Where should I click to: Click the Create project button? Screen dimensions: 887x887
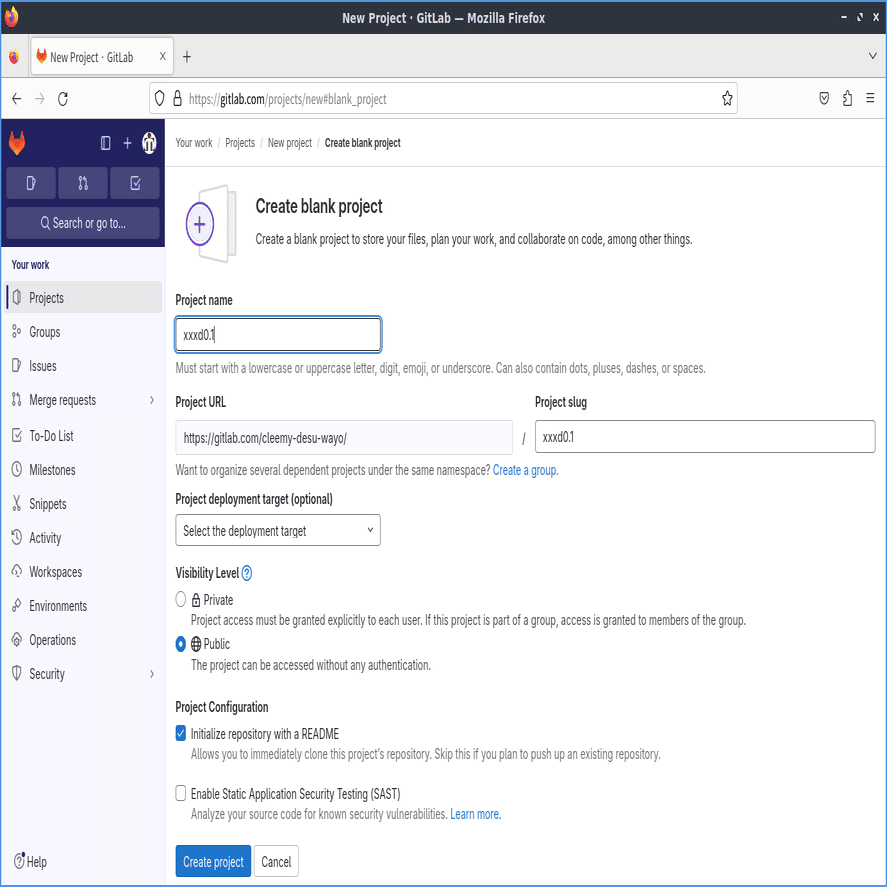point(213,862)
